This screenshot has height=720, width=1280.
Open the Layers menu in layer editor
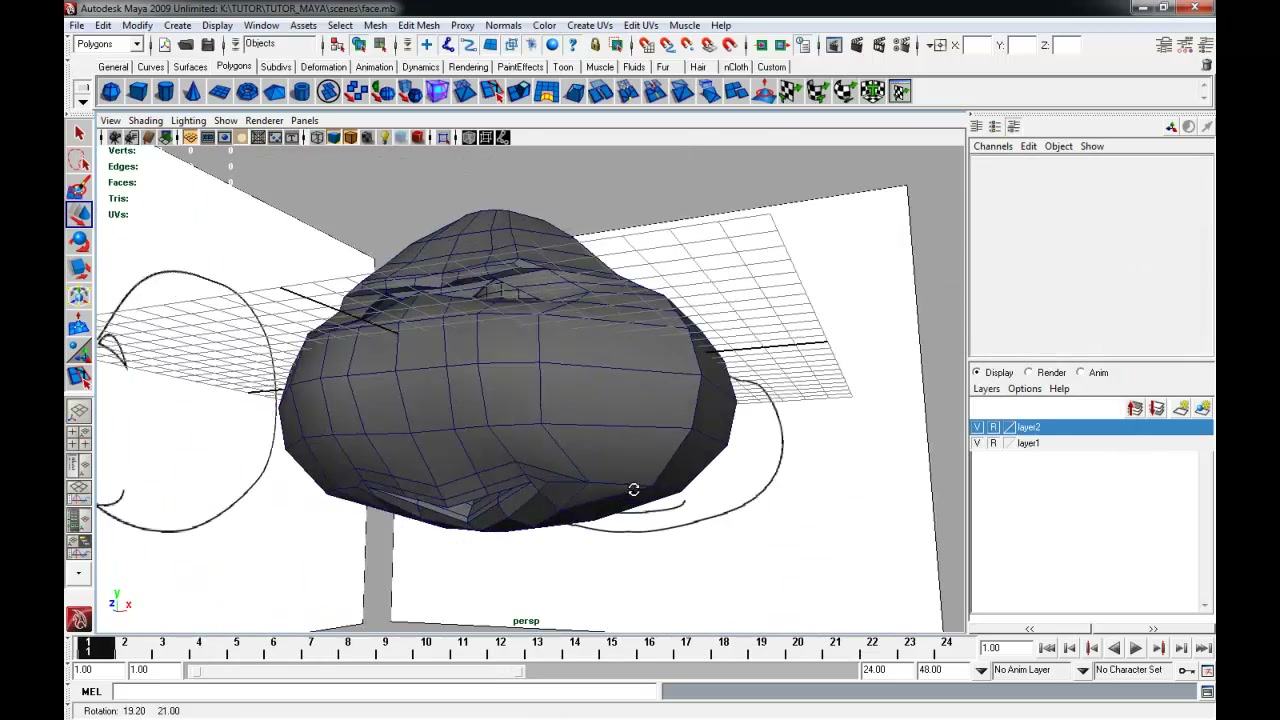click(986, 389)
